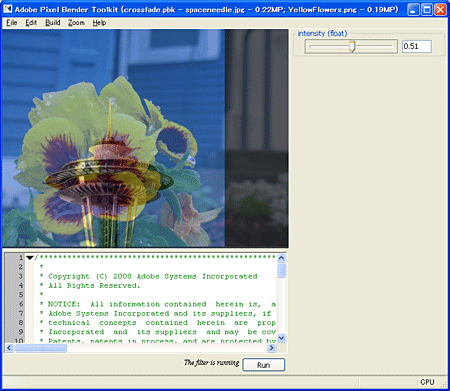This screenshot has height=391, width=450.
Task: Click the vertical scrollbar thumb in code editor
Action: pyautogui.click(x=281, y=271)
